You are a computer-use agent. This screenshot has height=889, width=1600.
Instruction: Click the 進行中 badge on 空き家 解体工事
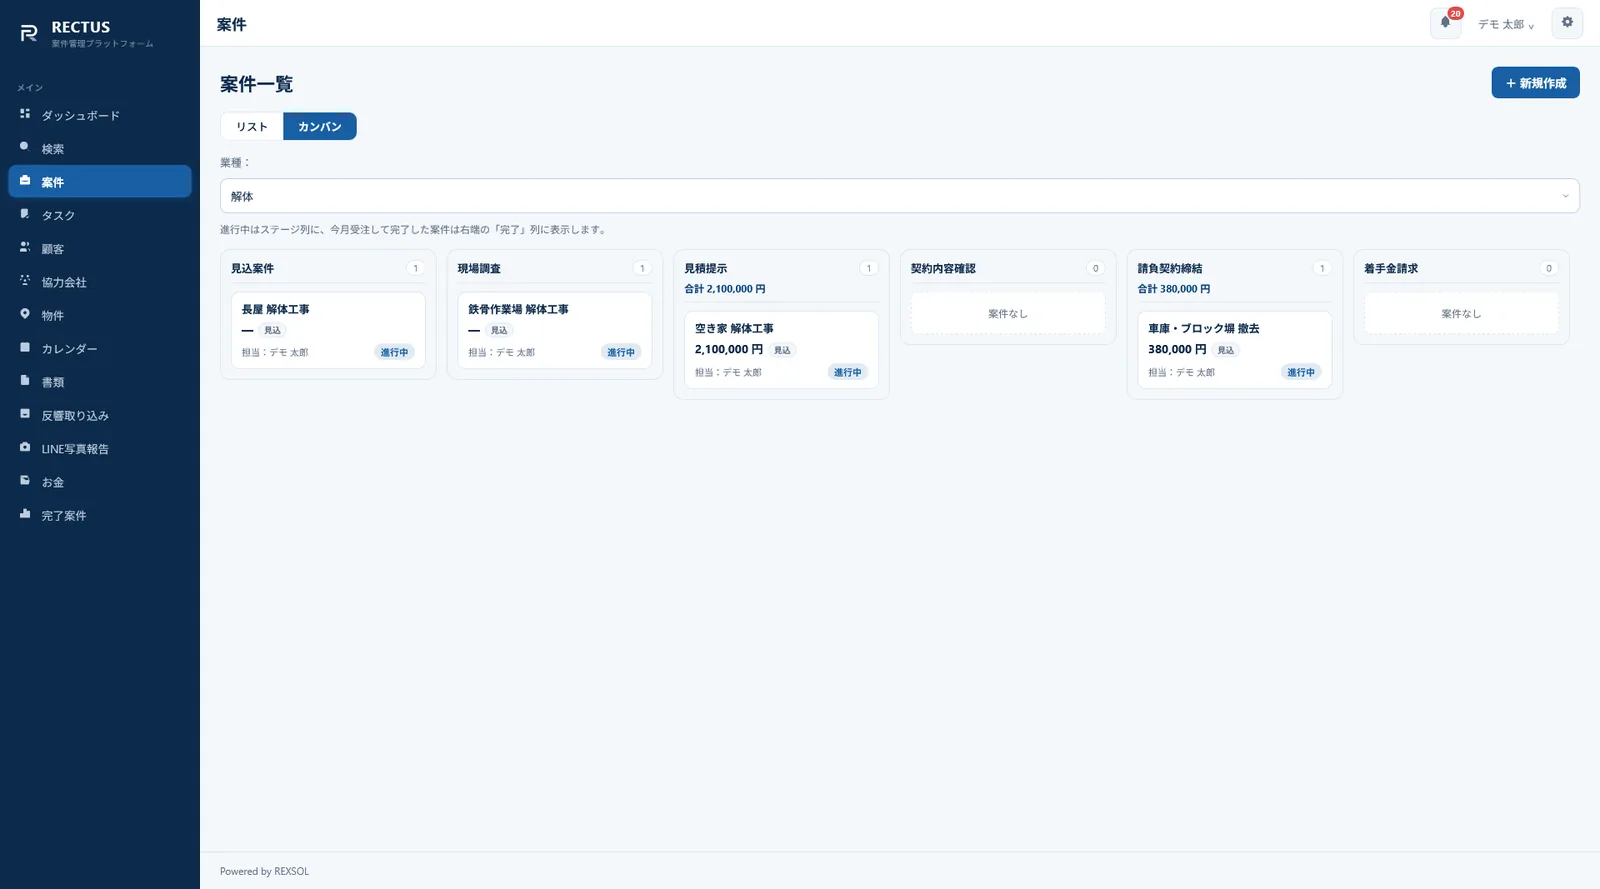click(848, 372)
